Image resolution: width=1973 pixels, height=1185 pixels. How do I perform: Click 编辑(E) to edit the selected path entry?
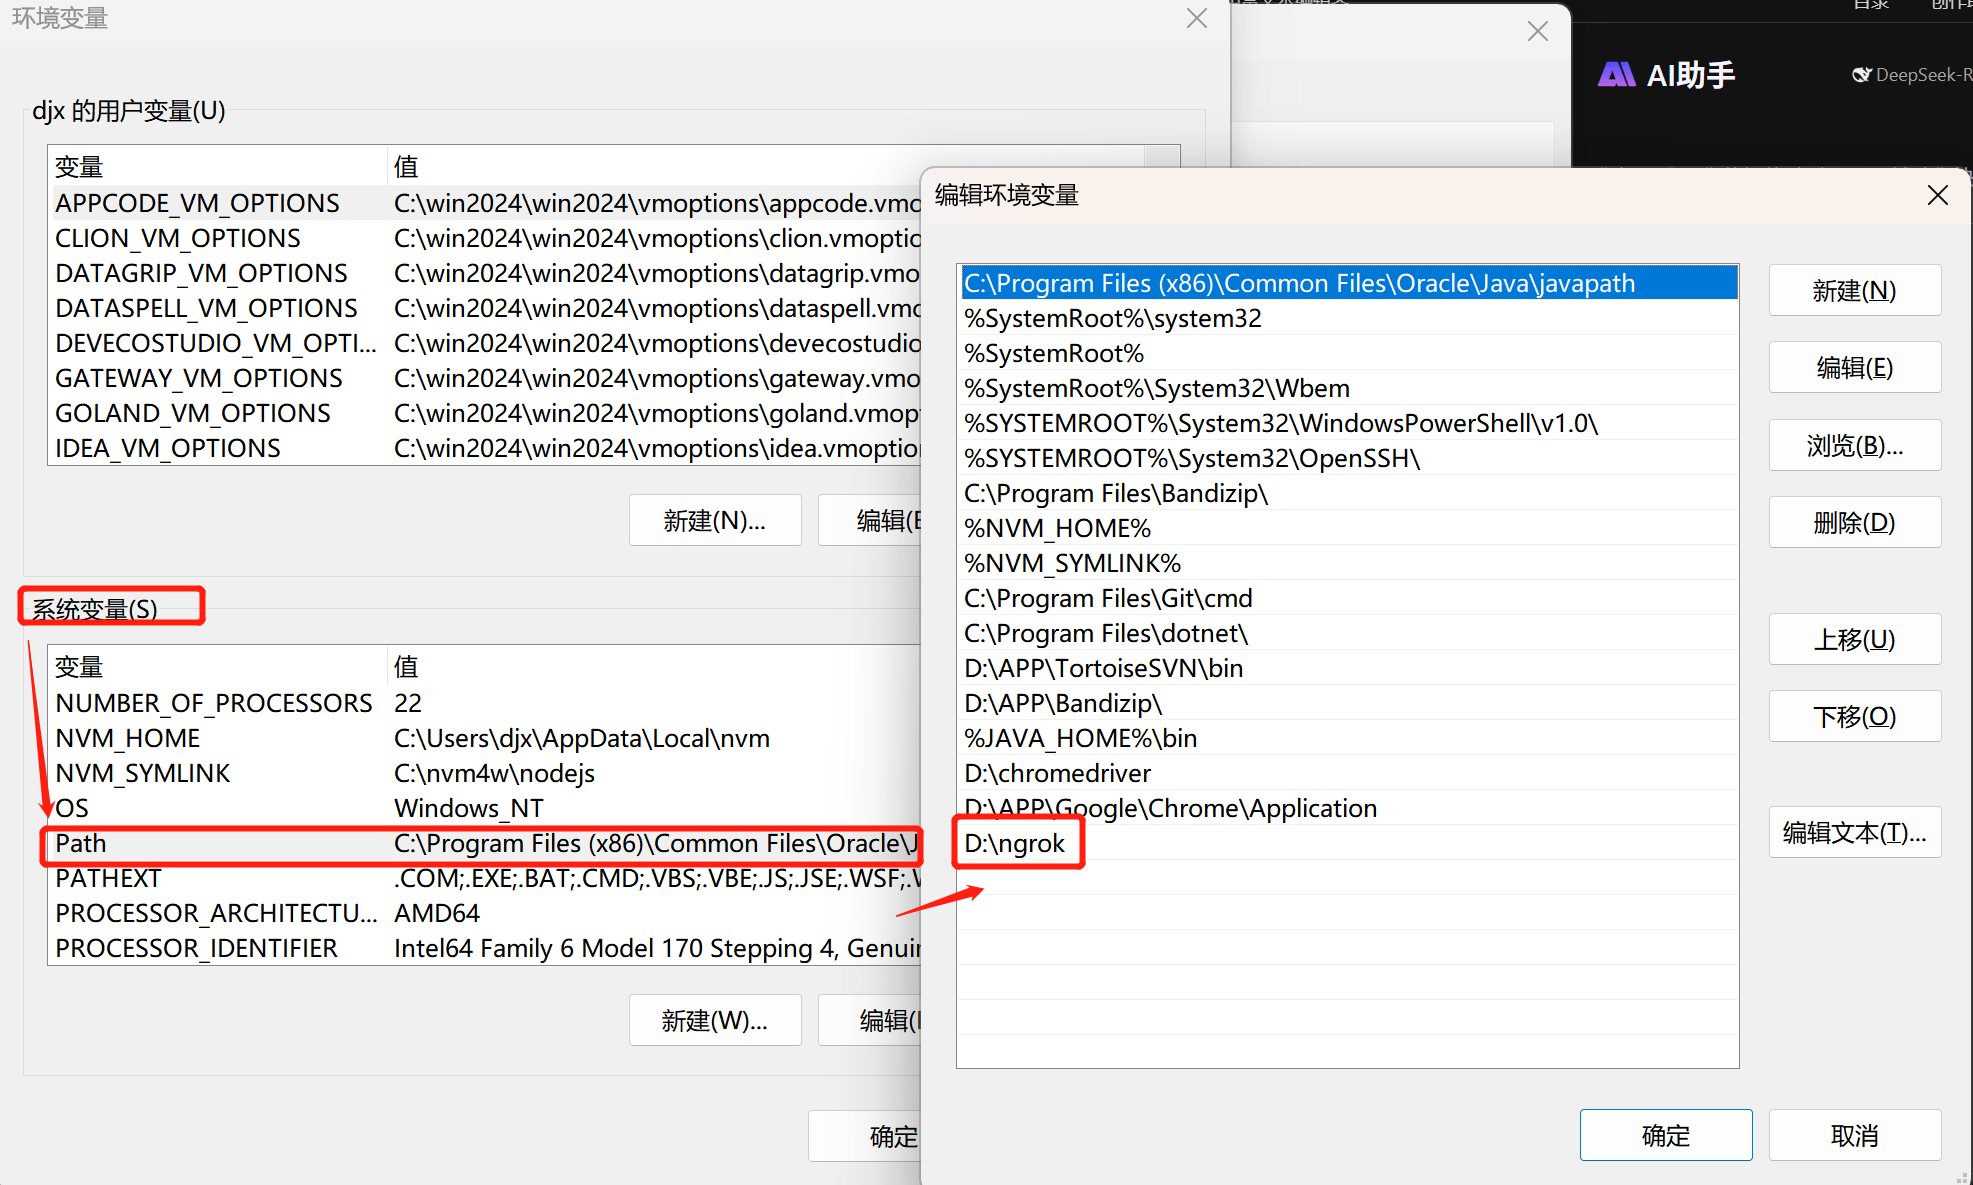coord(1854,367)
